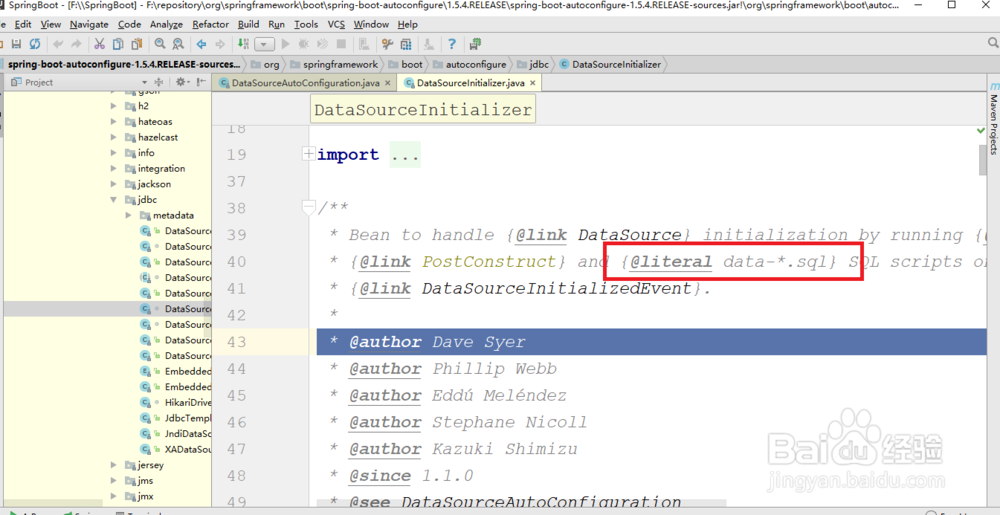This screenshot has height=515, width=1000.
Task: Click the Replace magnifier icon
Action: [178, 44]
